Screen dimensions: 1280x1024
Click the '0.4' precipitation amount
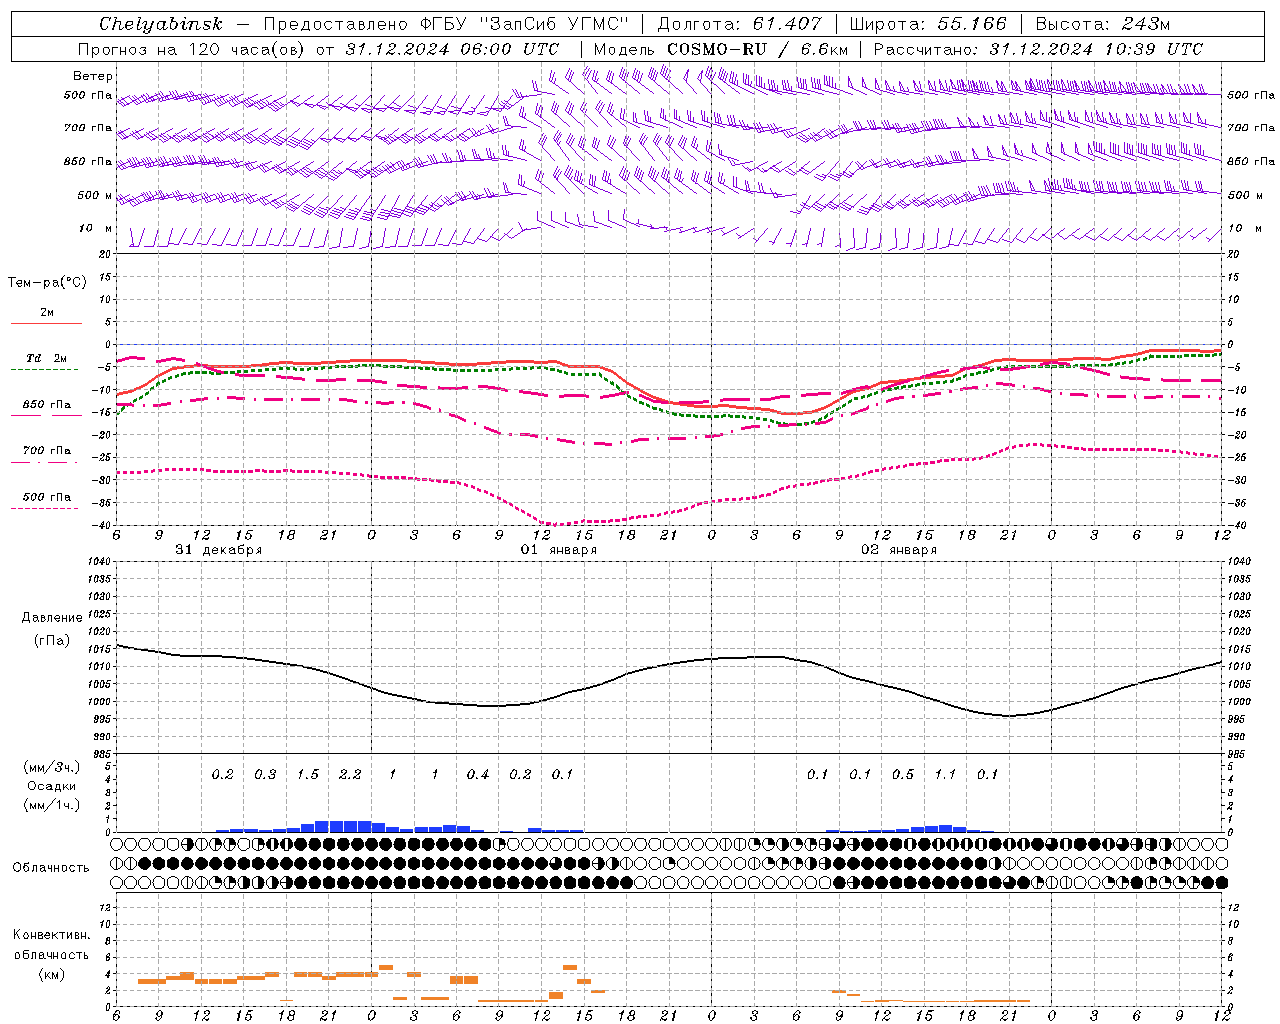tap(478, 775)
